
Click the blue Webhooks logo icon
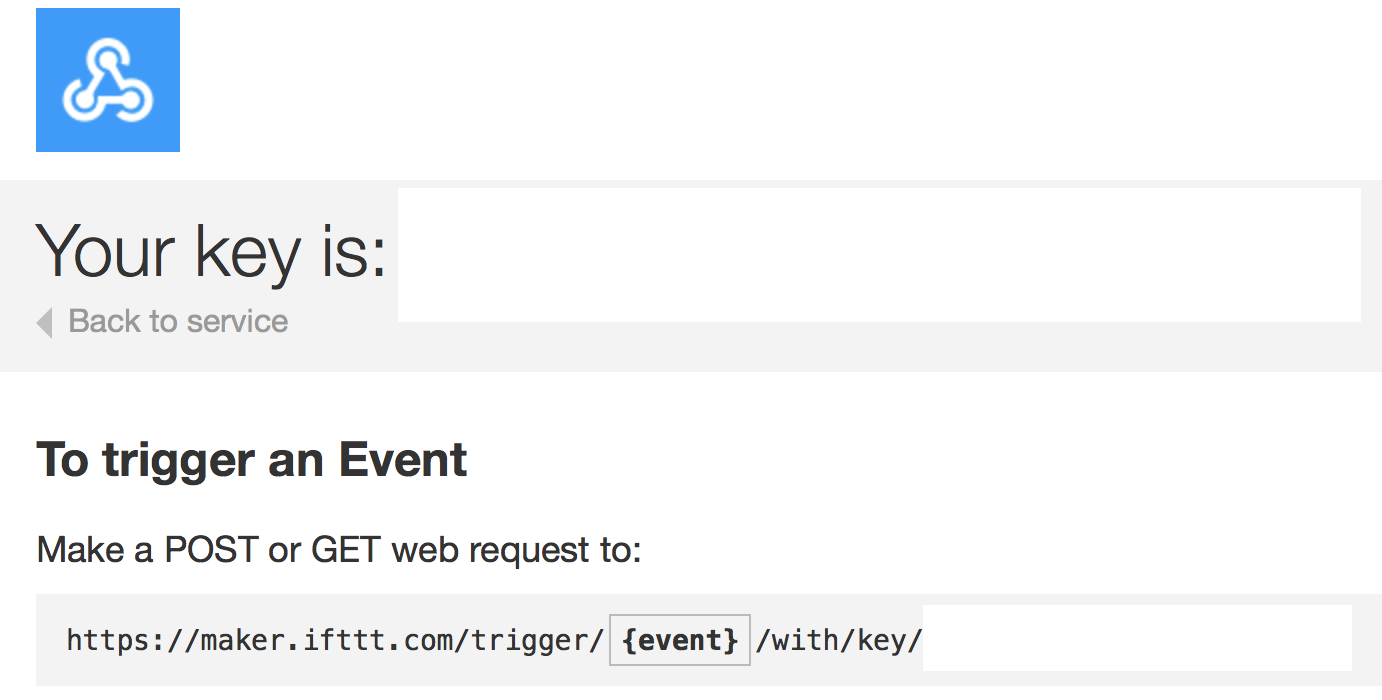tap(108, 80)
